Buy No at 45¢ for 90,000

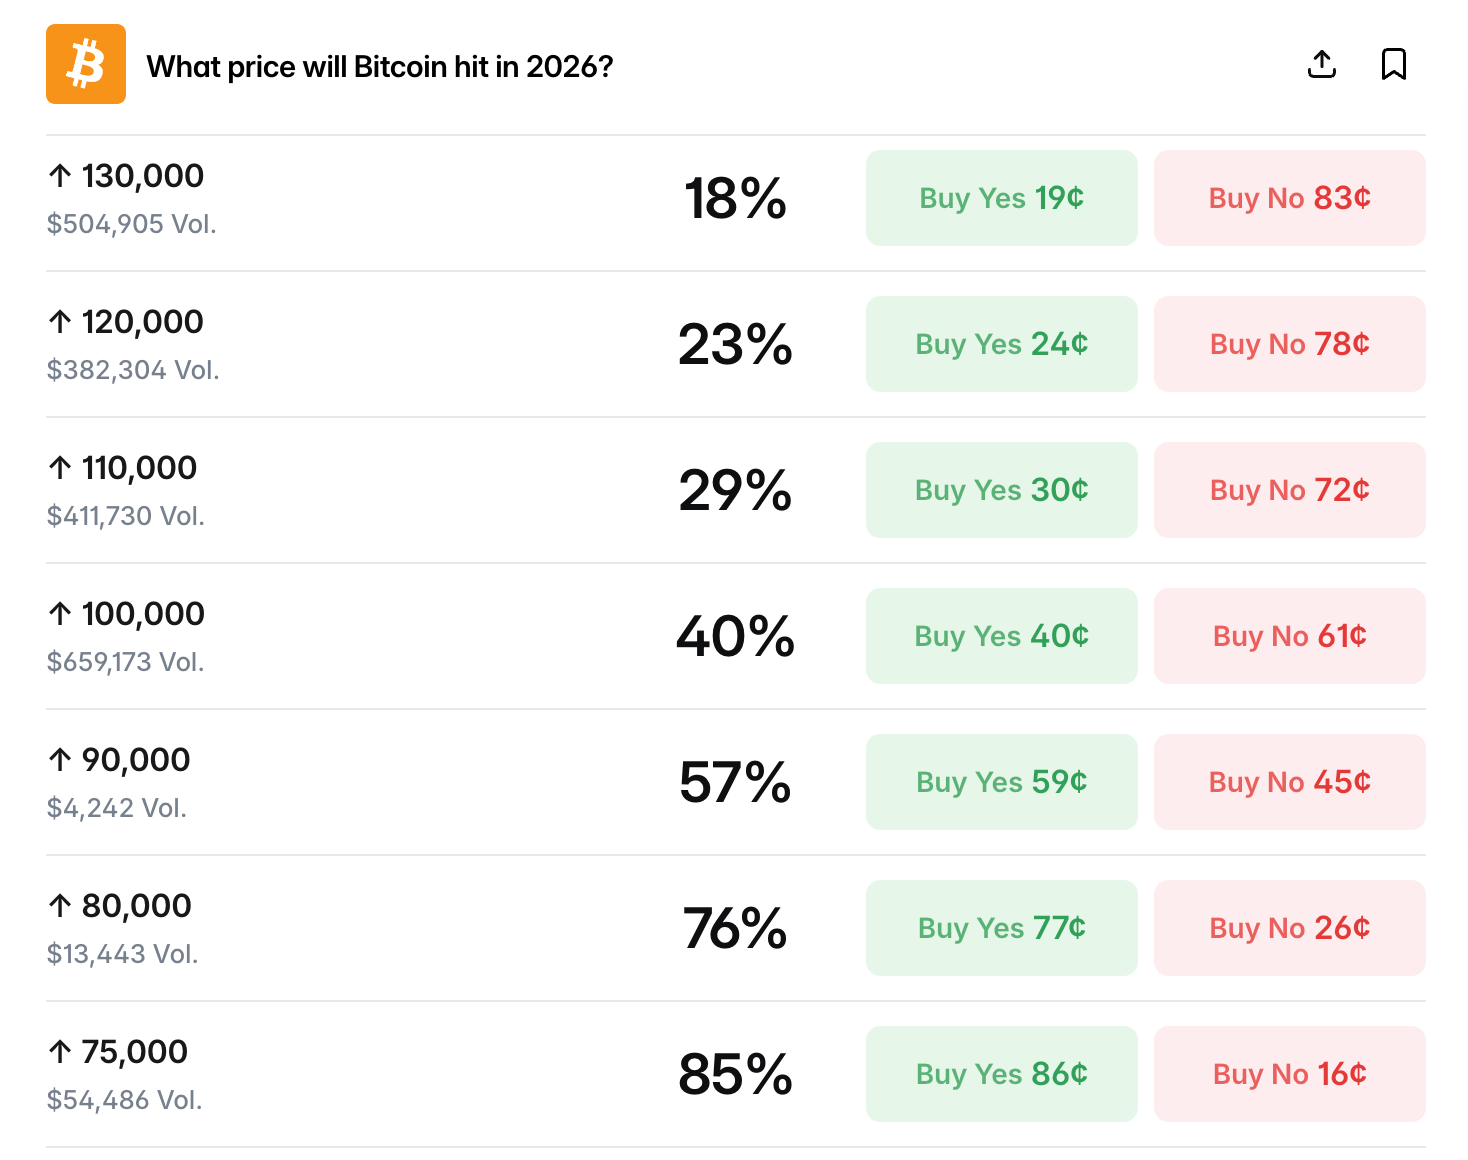click(1289, 782)
